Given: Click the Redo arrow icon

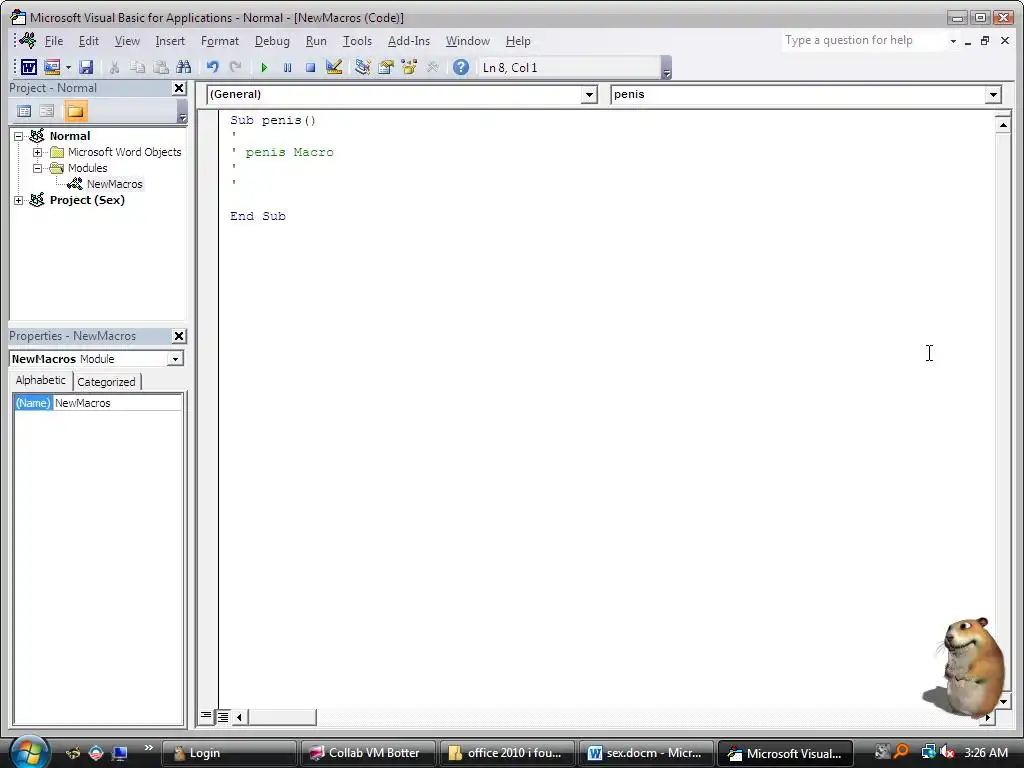Looking at the screenshot, I should (235, 67).
